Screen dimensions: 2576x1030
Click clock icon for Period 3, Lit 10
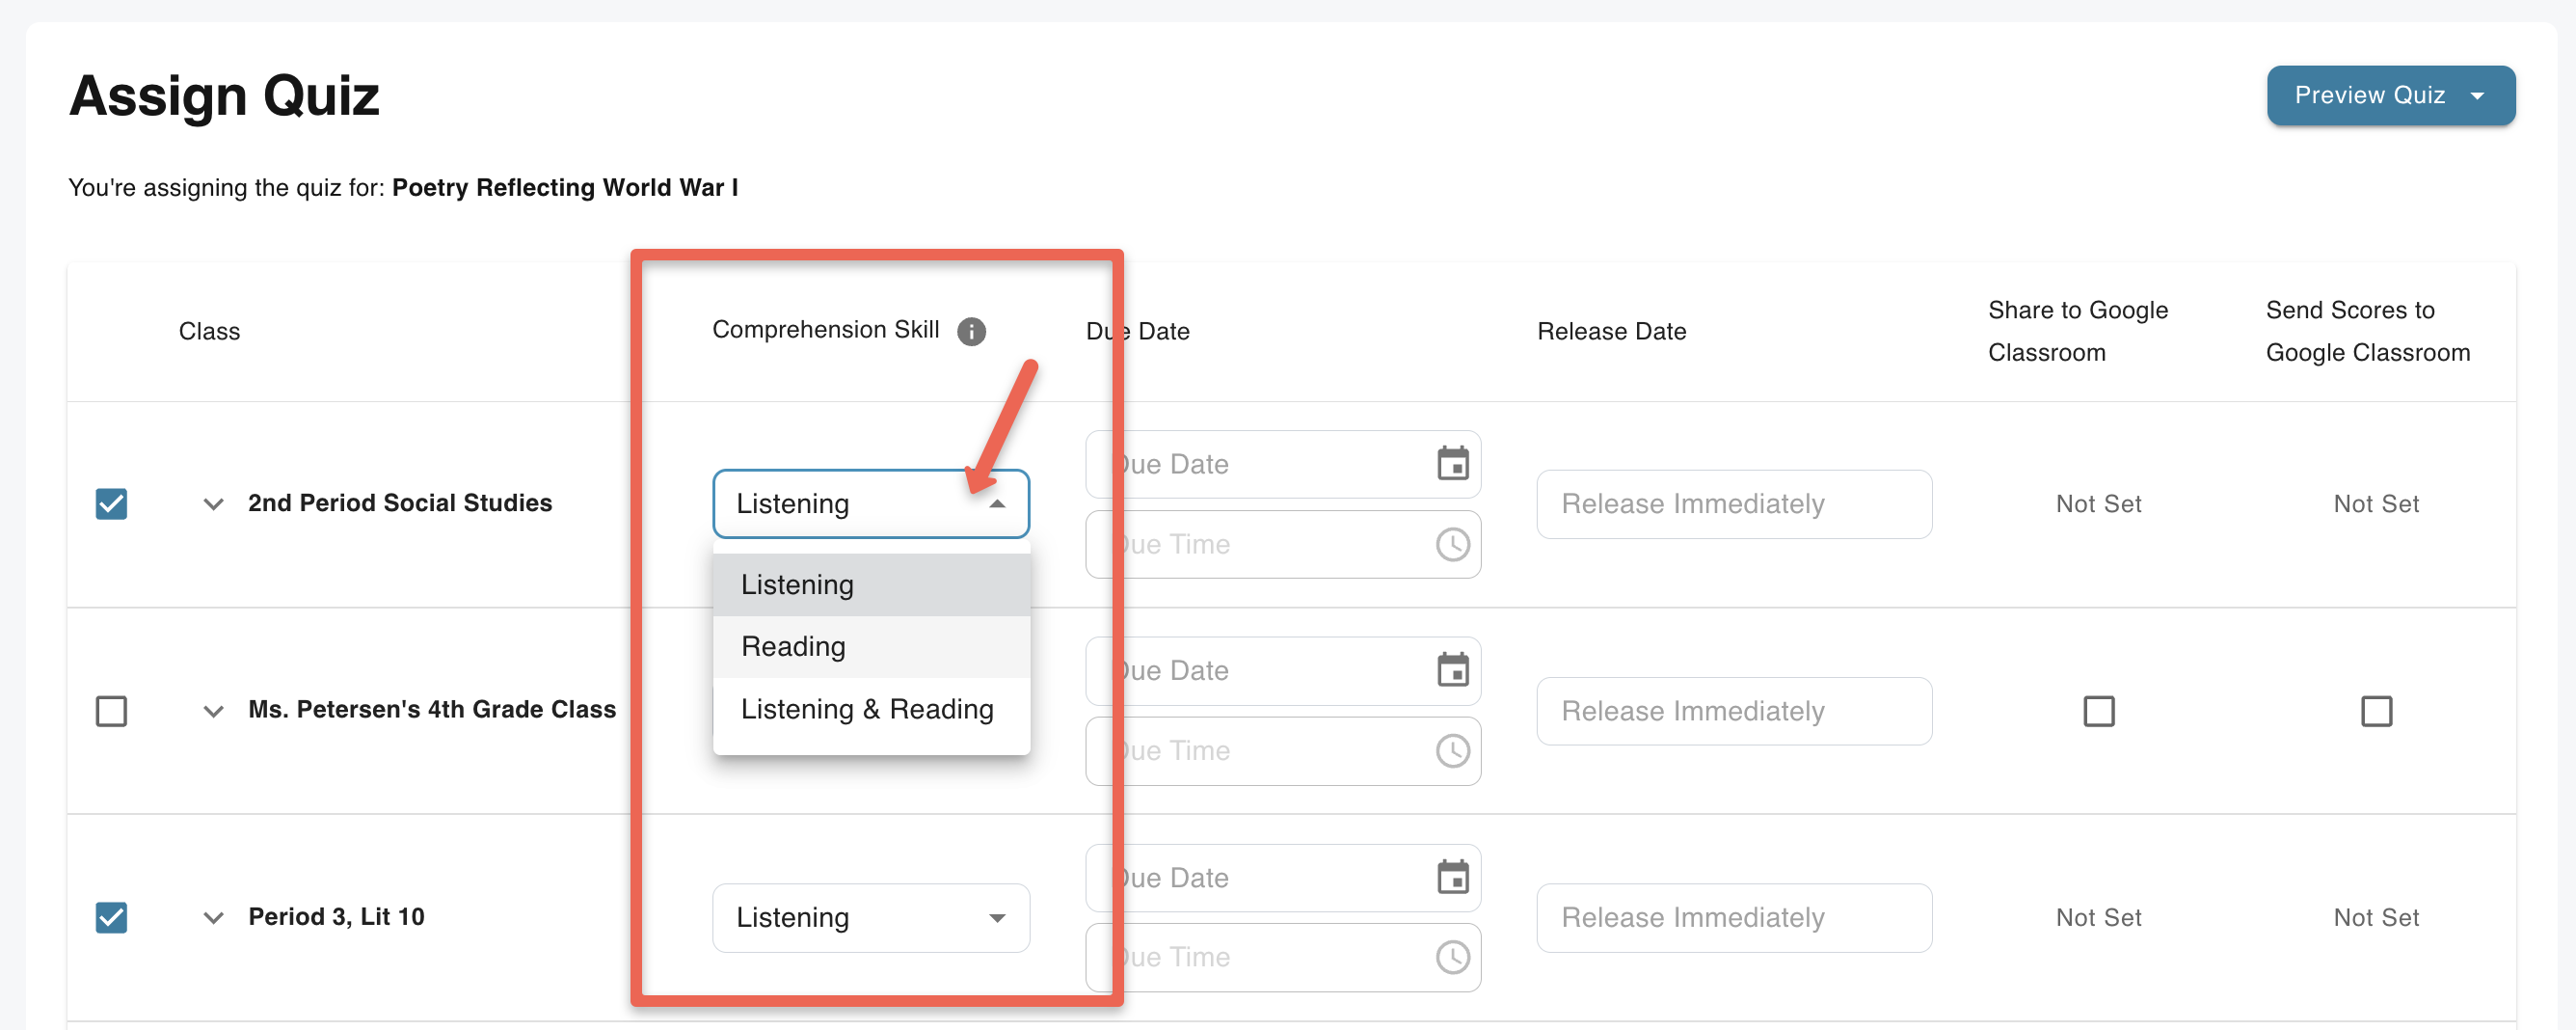(x=1452, y=957)
